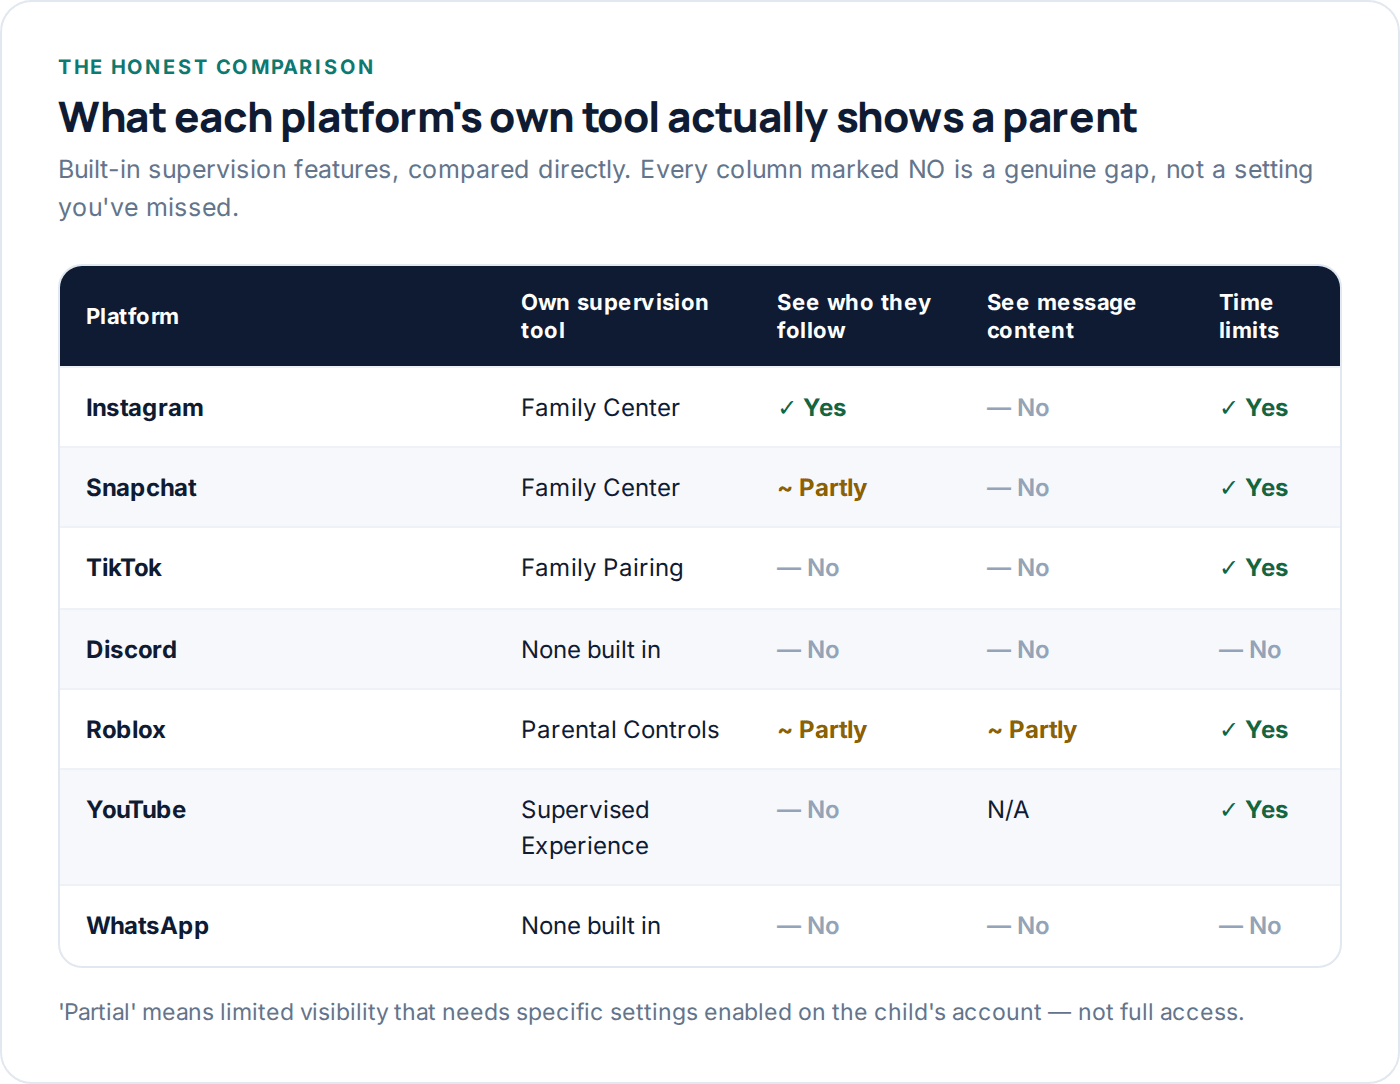
Task: Click Instagram's No under See message content
Action: click(x=1018, y=408)
